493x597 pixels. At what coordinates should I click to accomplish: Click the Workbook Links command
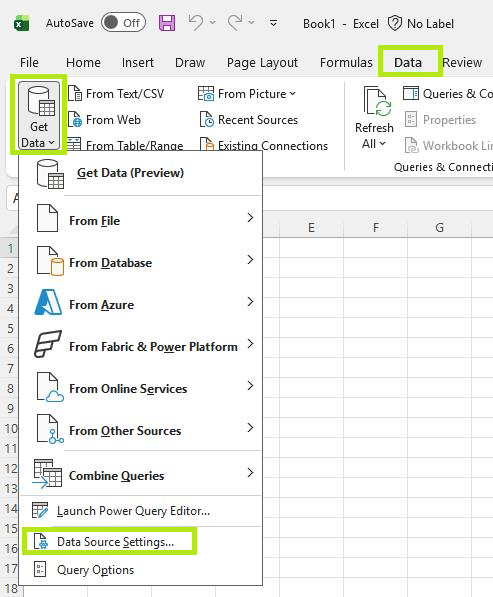[x=448, y=145]
